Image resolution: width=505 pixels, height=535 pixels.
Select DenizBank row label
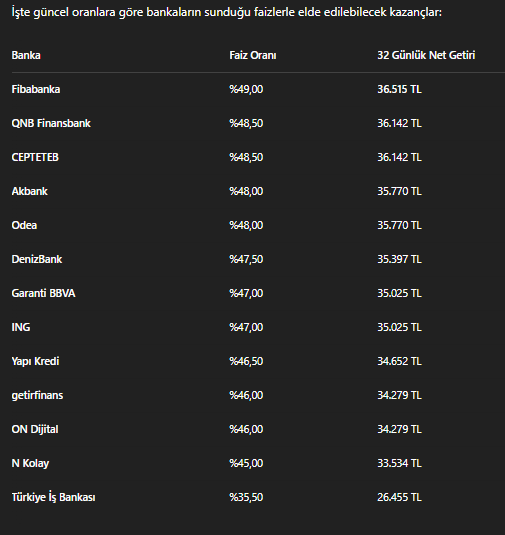click(x=37, y=259)
